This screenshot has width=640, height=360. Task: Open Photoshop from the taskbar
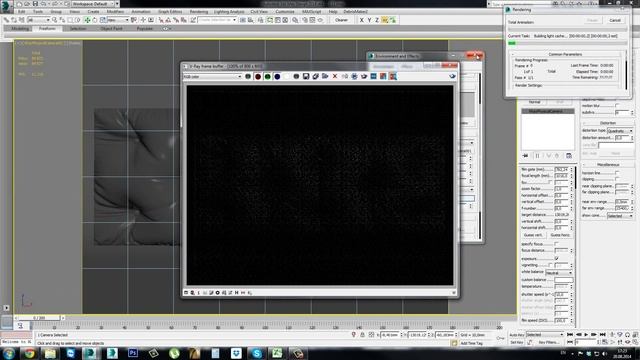133,353
